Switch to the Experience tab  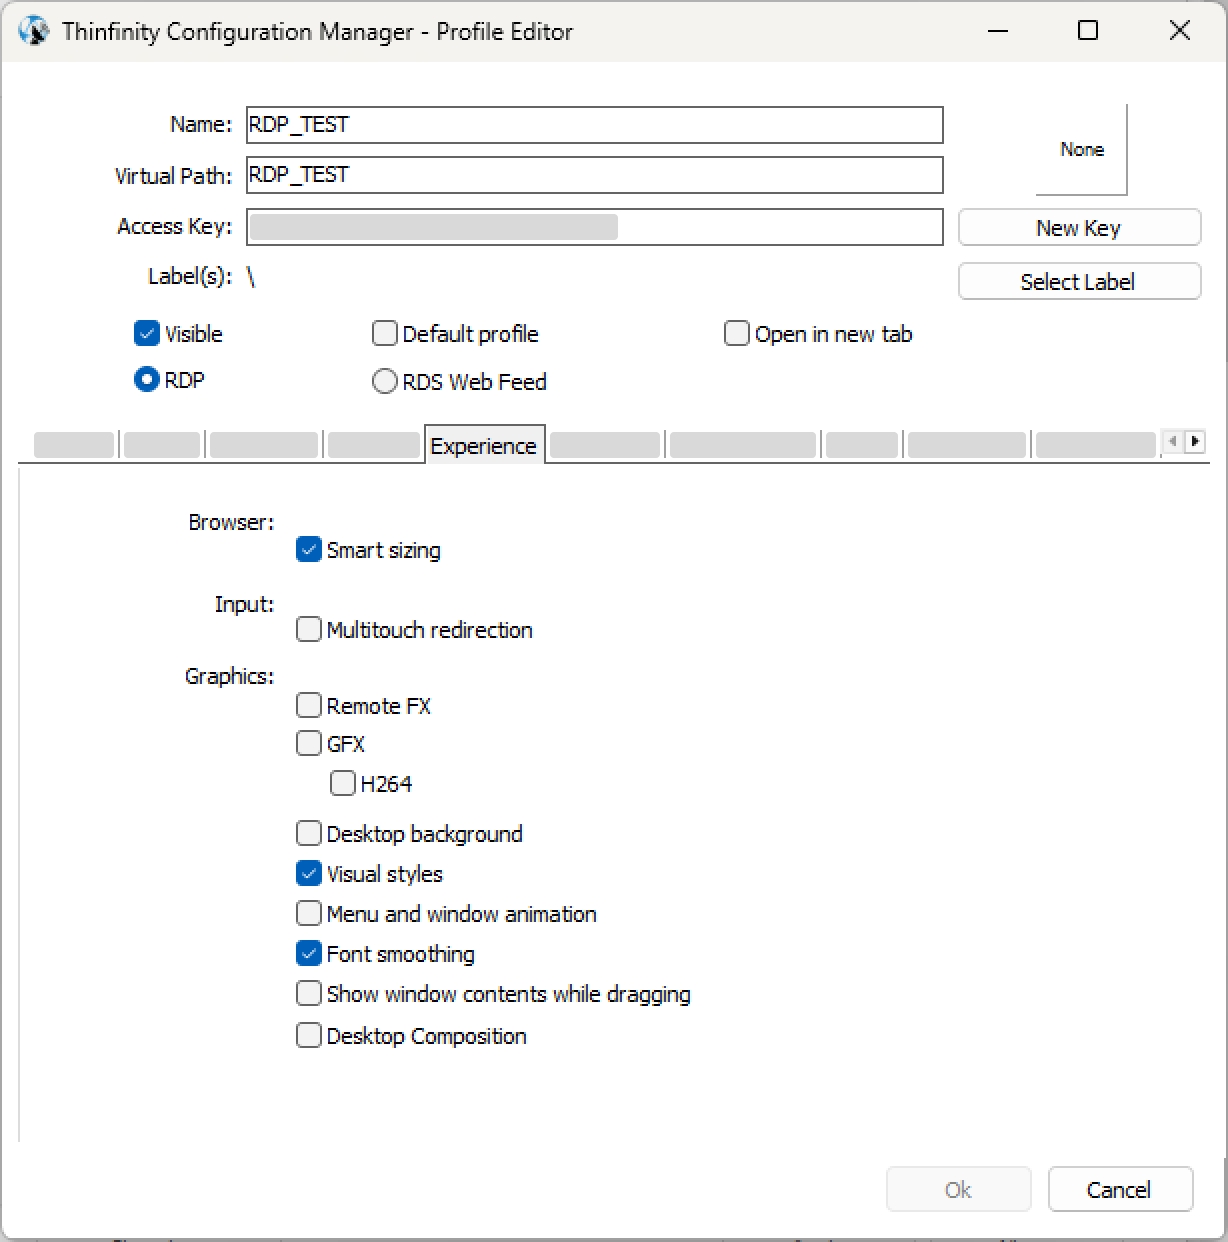pos(484,446)
